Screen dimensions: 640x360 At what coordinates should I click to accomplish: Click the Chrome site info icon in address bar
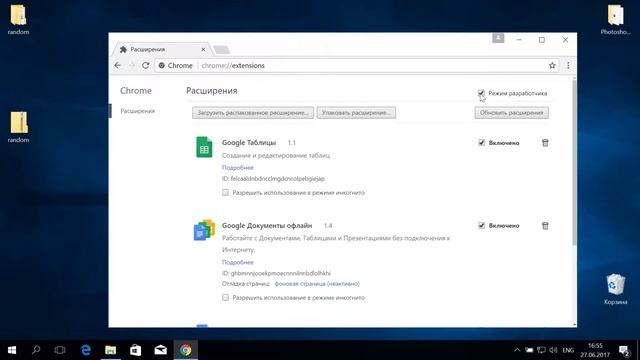tap(162, 65)
